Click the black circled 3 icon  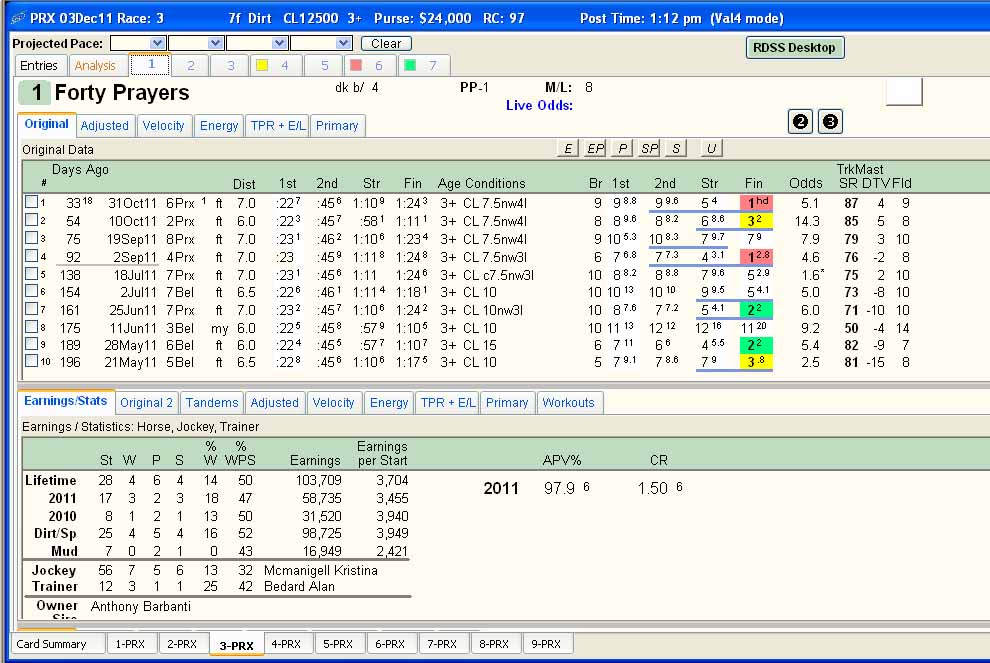[x=830, y=121]
